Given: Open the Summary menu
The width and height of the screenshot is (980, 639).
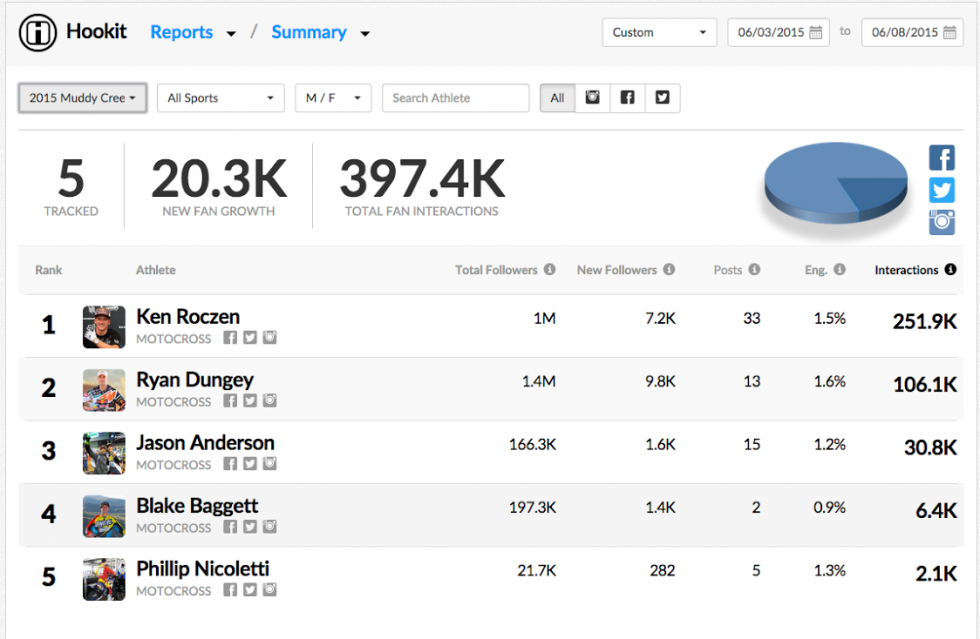Looking at the screenshot, I should pyautogui.click(x=312, y=32).
